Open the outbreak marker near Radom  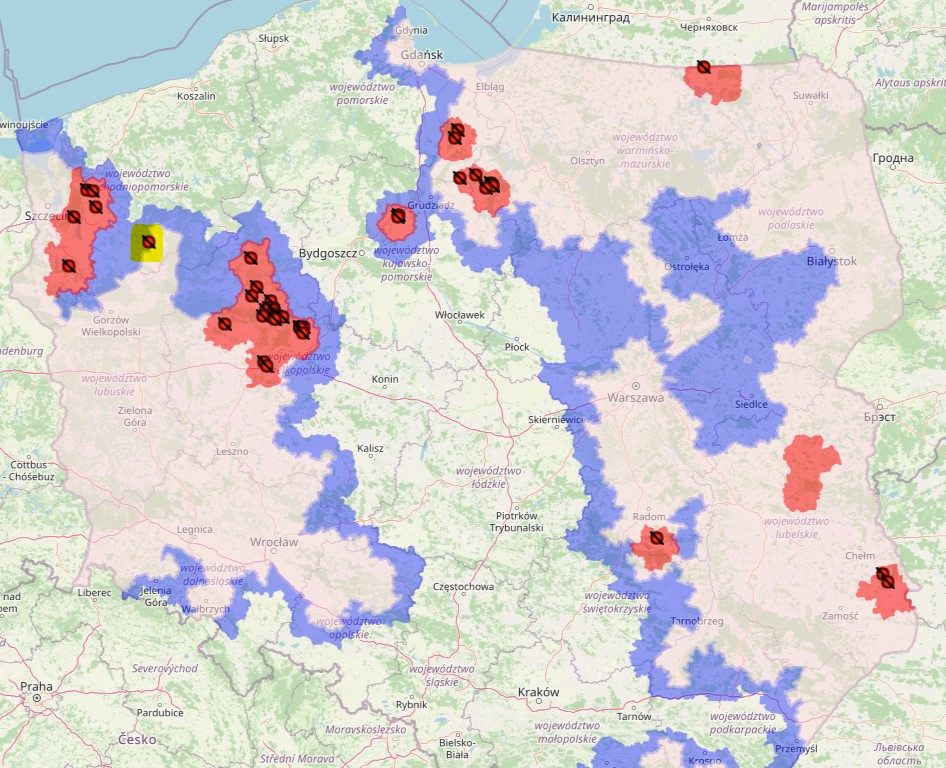[656, 538]
